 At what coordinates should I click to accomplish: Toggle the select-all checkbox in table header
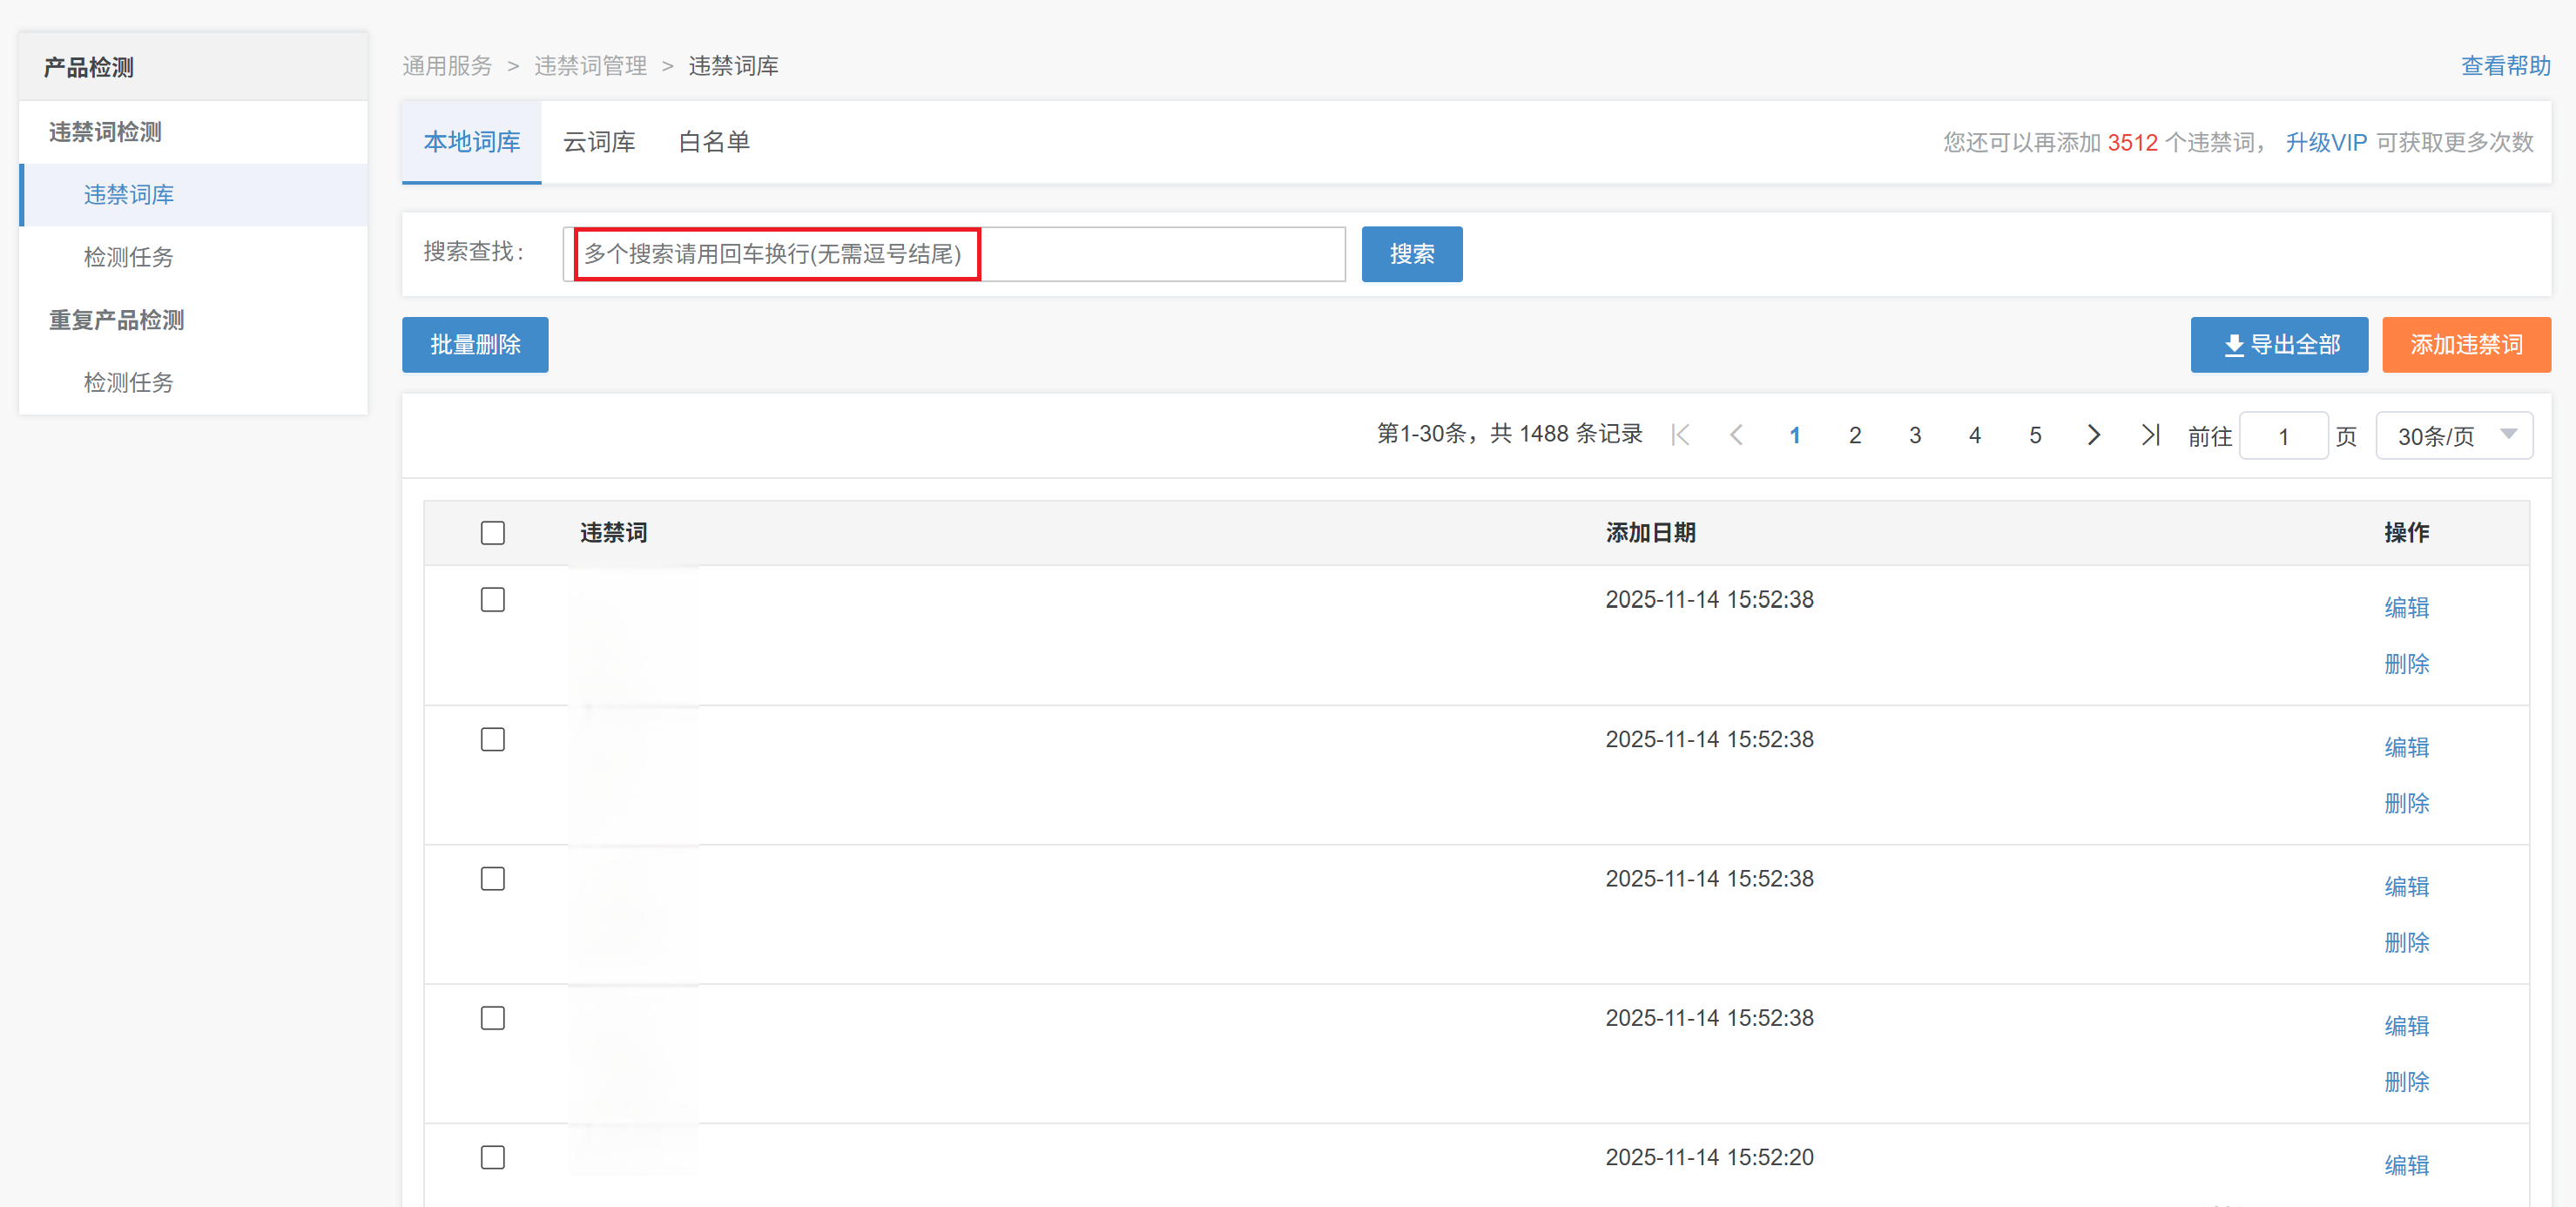492,533
